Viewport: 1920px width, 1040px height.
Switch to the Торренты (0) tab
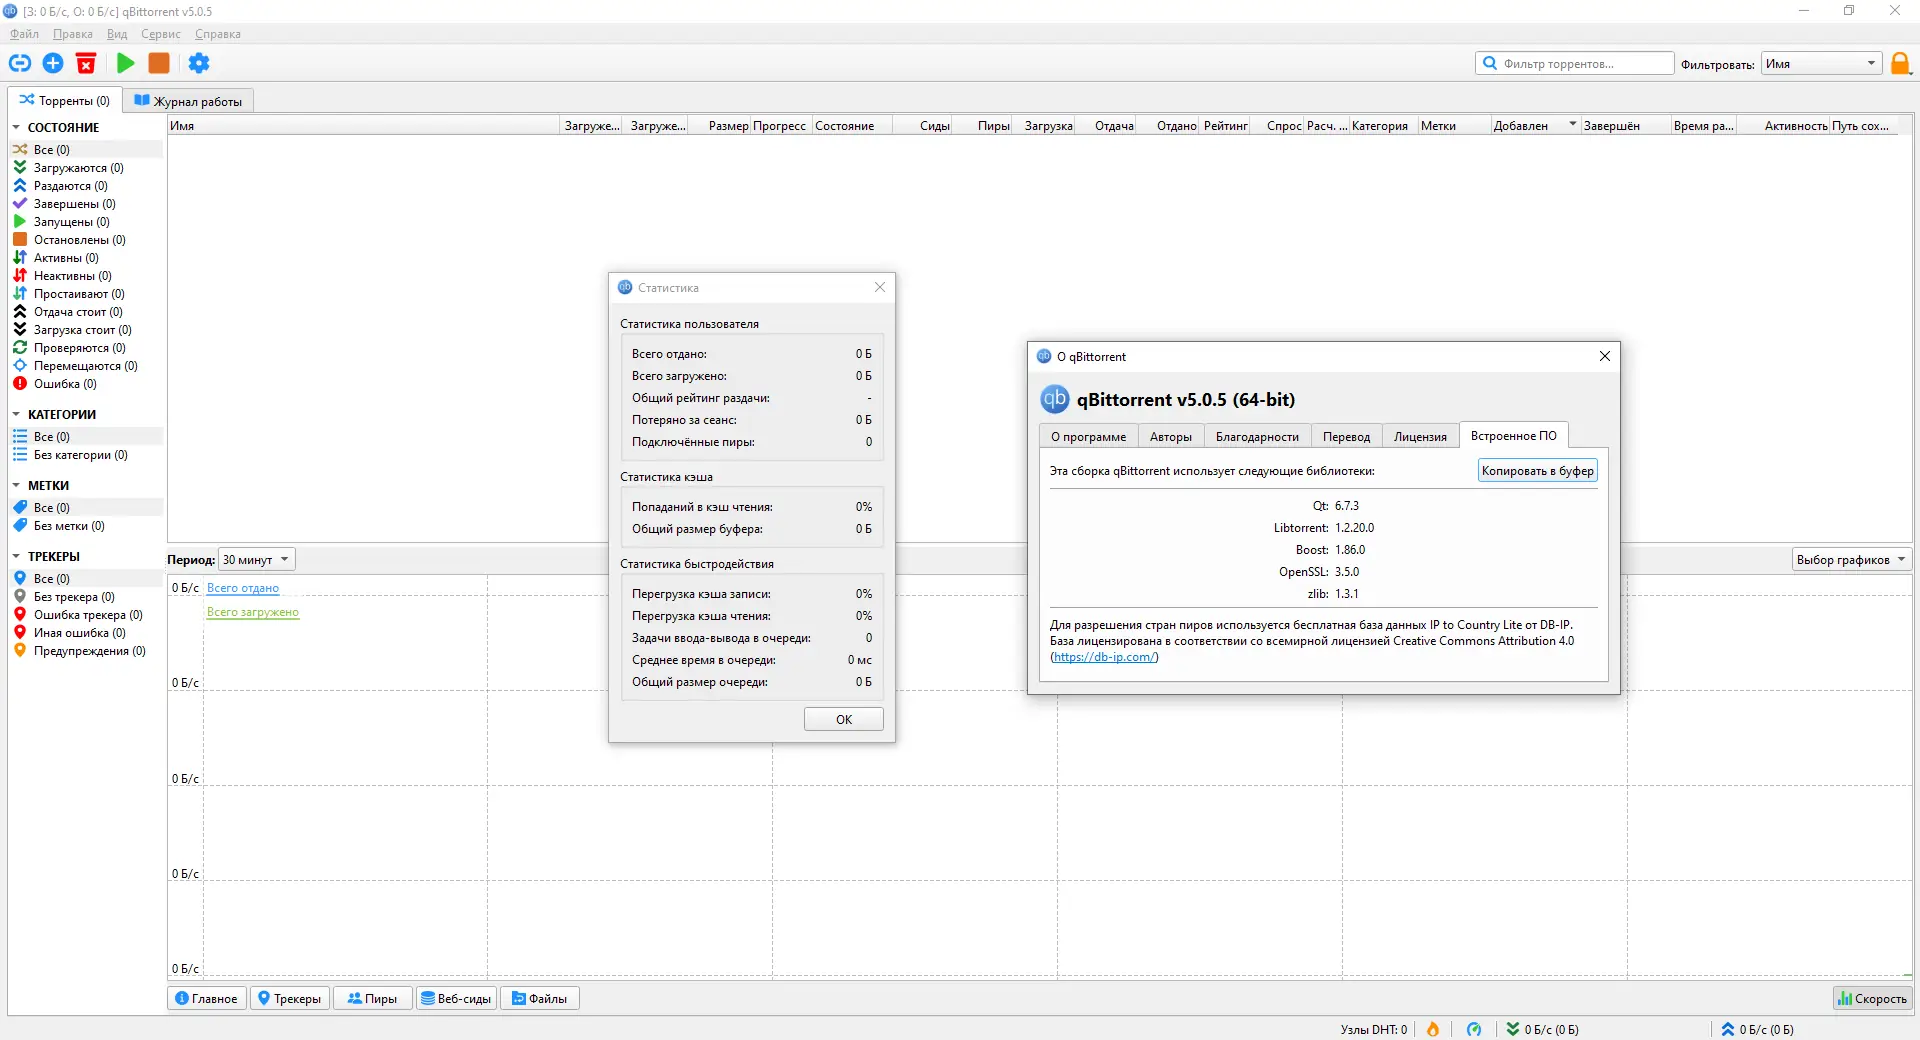click(x=65, y=101)
